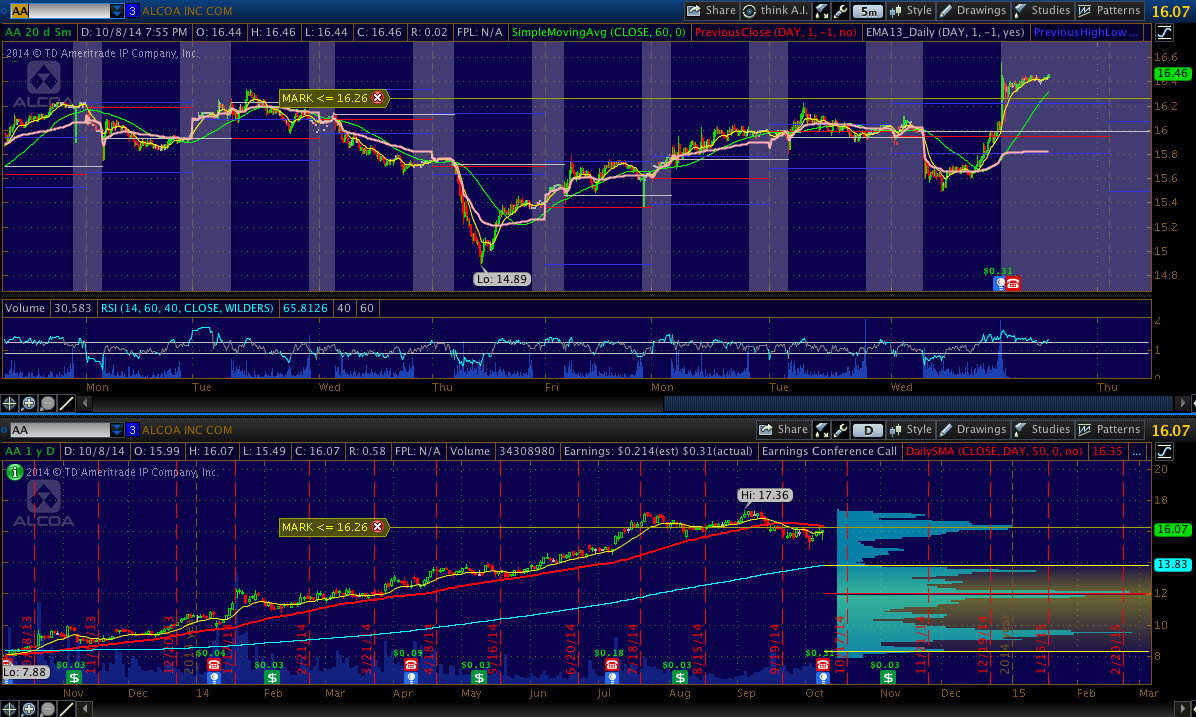Screen dimensions: 1196x717
Task: Remove the MARK <= 16.26 alert on lower chart
Action: 378,527
